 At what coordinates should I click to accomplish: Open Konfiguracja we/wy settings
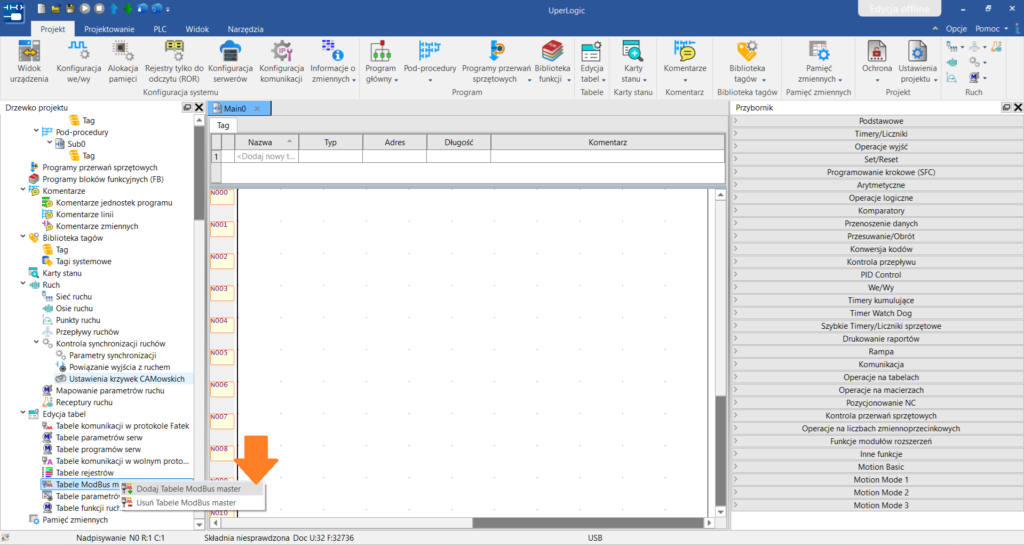tap(78, 61)
